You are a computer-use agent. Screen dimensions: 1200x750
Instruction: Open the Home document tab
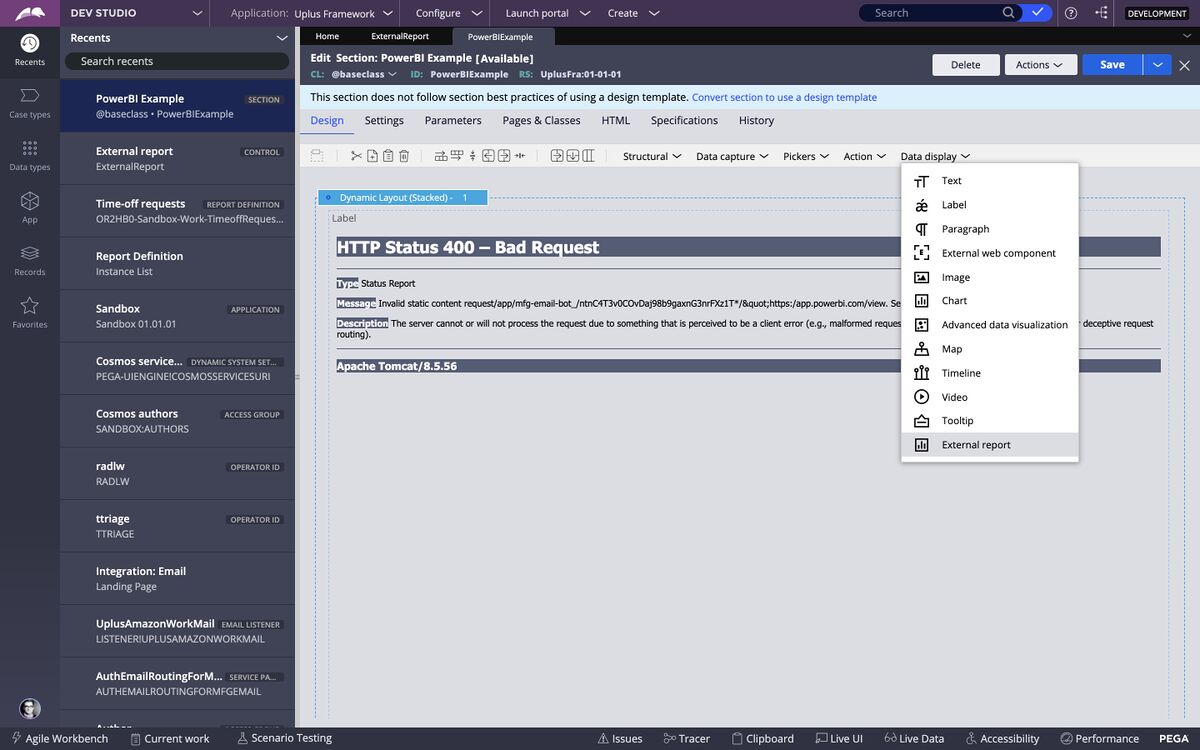pos(327,36)
